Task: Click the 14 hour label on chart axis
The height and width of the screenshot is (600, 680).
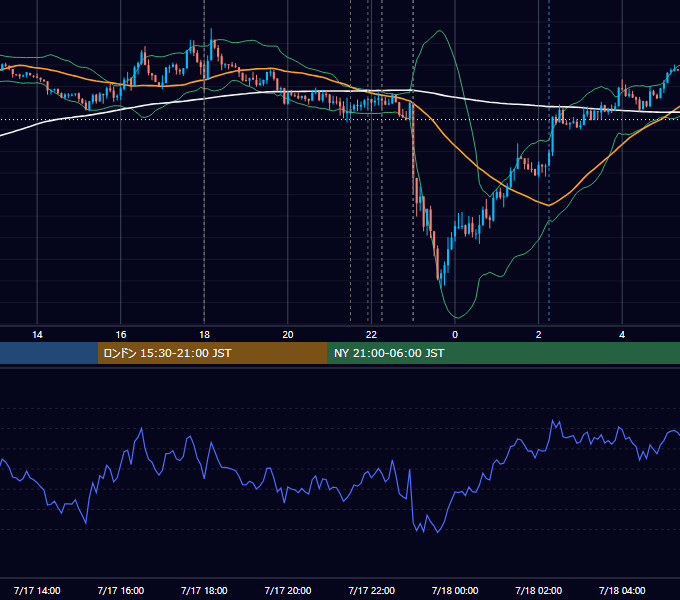Action: coord(37,335)
